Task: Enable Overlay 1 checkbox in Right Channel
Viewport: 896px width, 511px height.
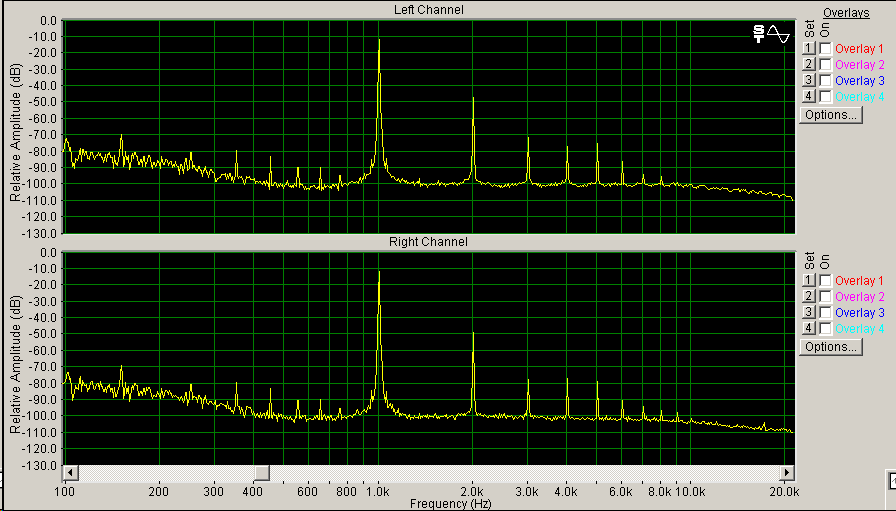Action: [x=825, y=281]
